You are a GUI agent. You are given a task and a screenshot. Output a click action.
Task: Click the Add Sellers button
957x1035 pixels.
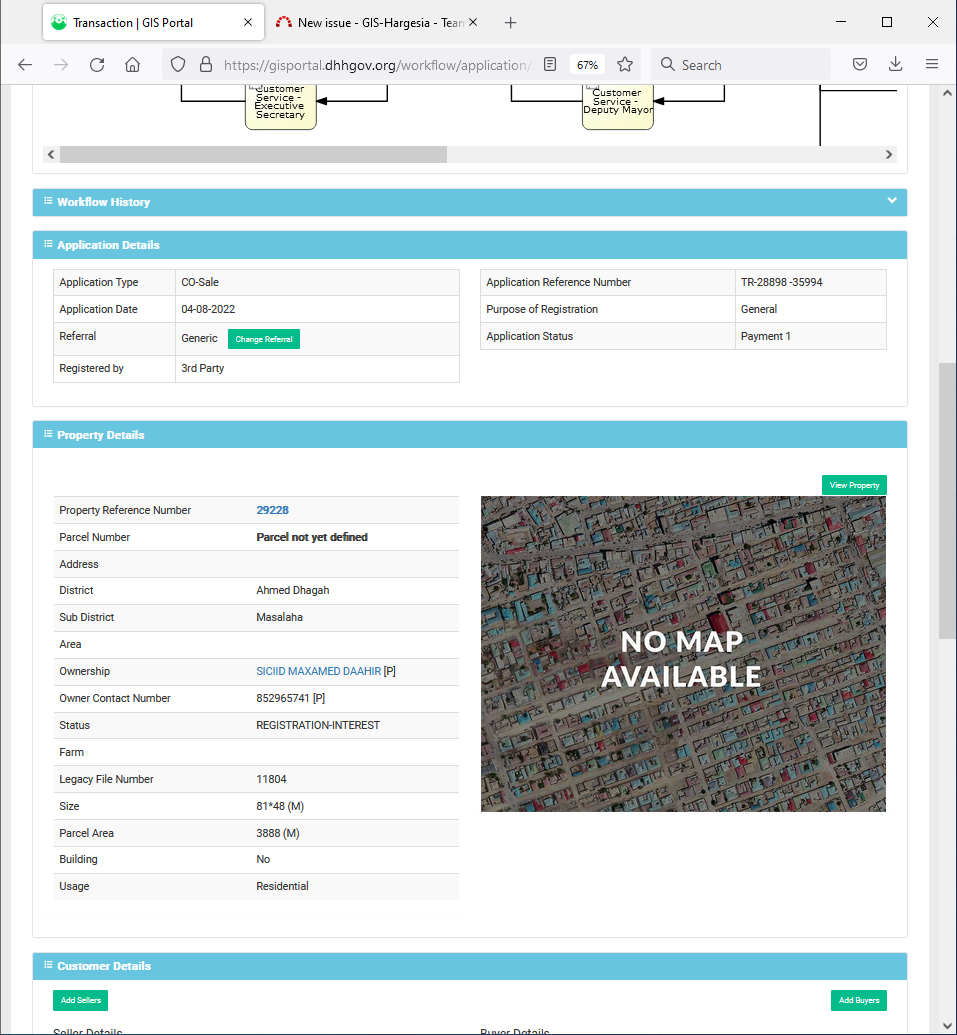tap(81, 1000)
